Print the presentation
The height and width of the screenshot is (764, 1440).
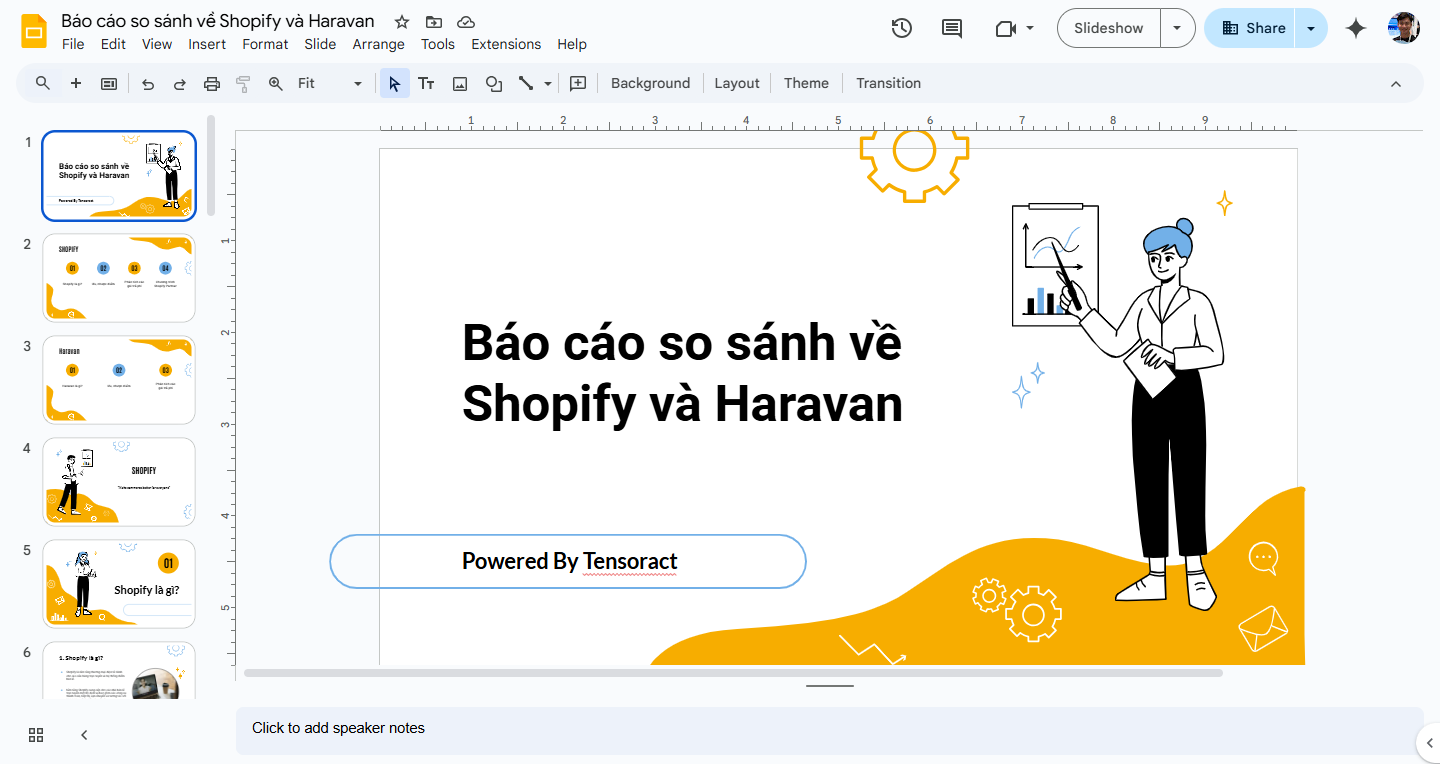pos(212,84)
